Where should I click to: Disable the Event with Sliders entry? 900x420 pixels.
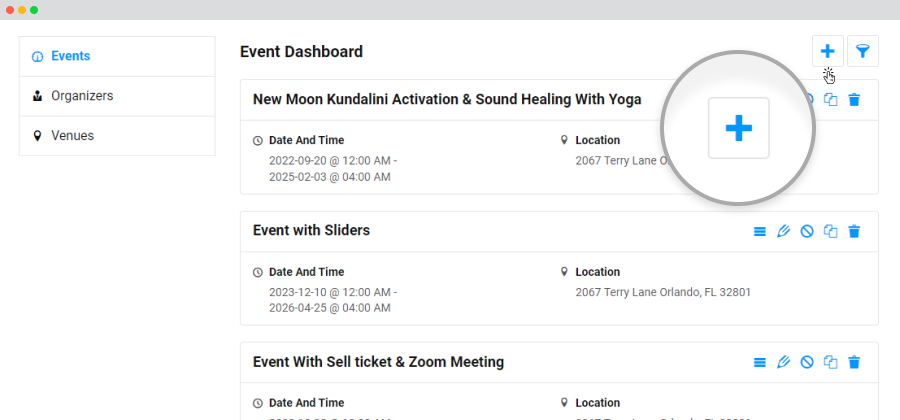807,231
